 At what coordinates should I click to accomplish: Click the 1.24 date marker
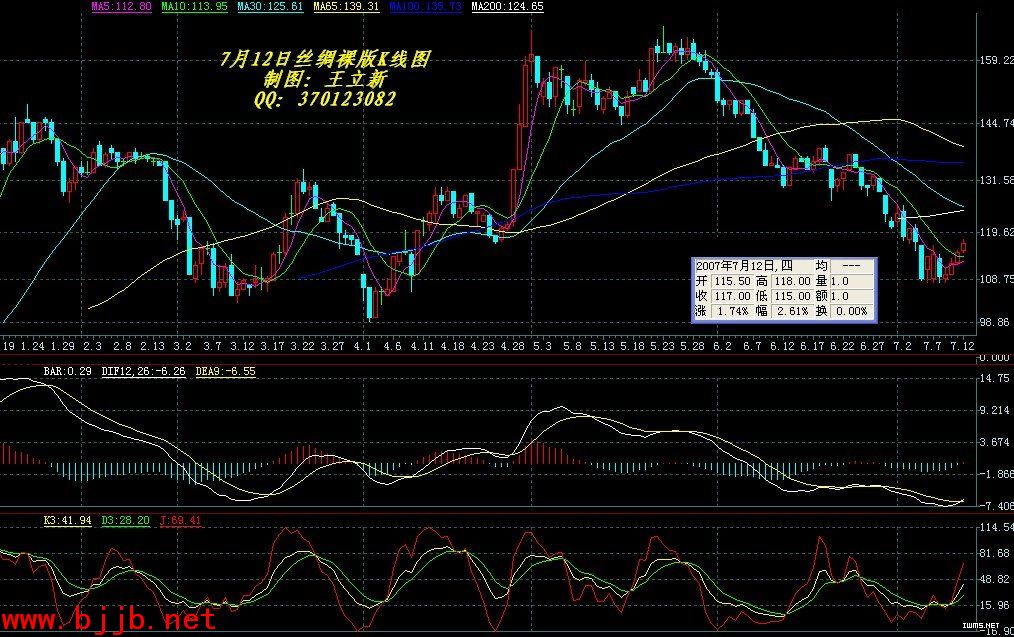33,346
